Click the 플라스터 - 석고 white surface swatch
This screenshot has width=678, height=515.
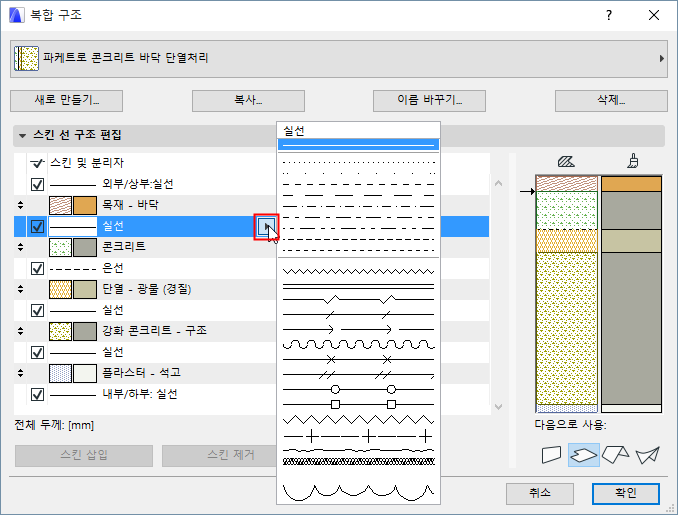coord(85,373)
